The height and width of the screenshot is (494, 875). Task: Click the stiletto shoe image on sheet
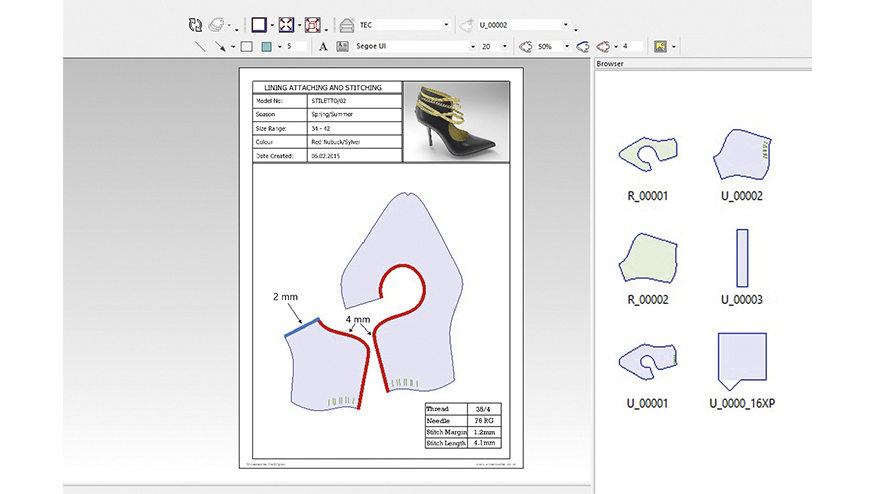pyautogui.click(x=456, y=121)
